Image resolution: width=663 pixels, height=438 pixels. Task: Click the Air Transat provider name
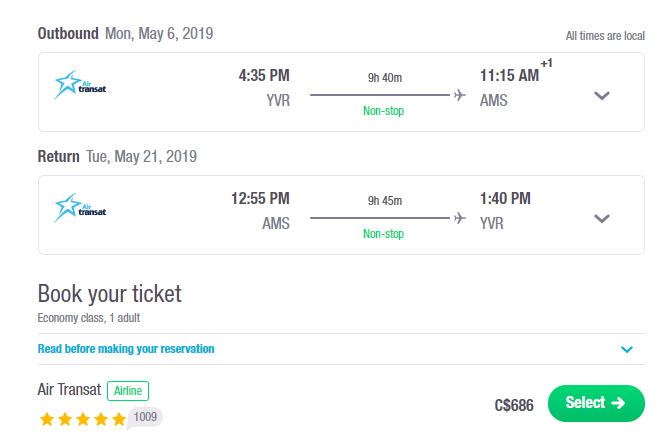click(x=69, y=389)
